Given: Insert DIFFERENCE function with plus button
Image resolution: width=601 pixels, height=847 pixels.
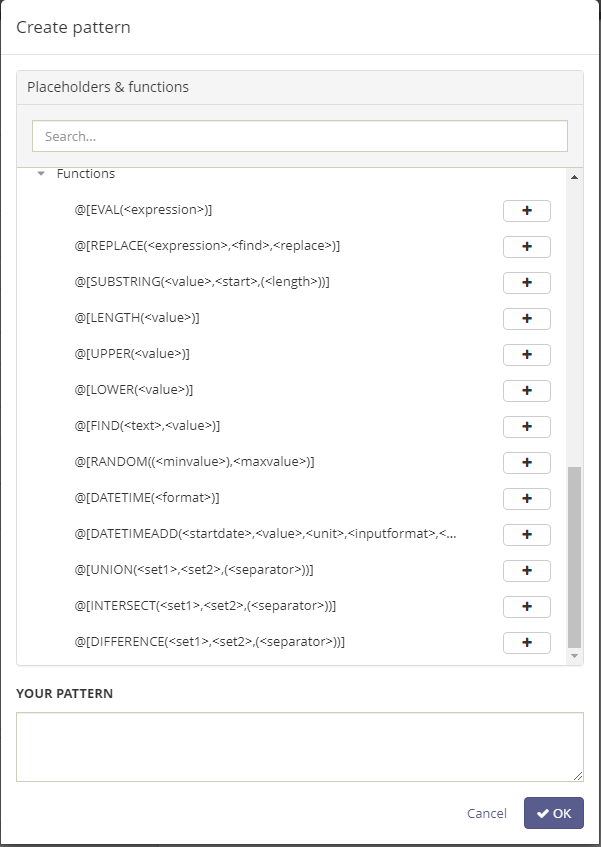Looking at the screenshot, I should click(526, 643).
